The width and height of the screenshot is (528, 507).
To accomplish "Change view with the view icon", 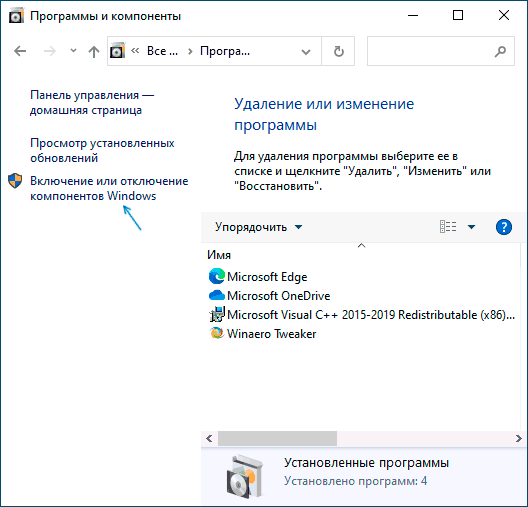I will pos(448,227).
